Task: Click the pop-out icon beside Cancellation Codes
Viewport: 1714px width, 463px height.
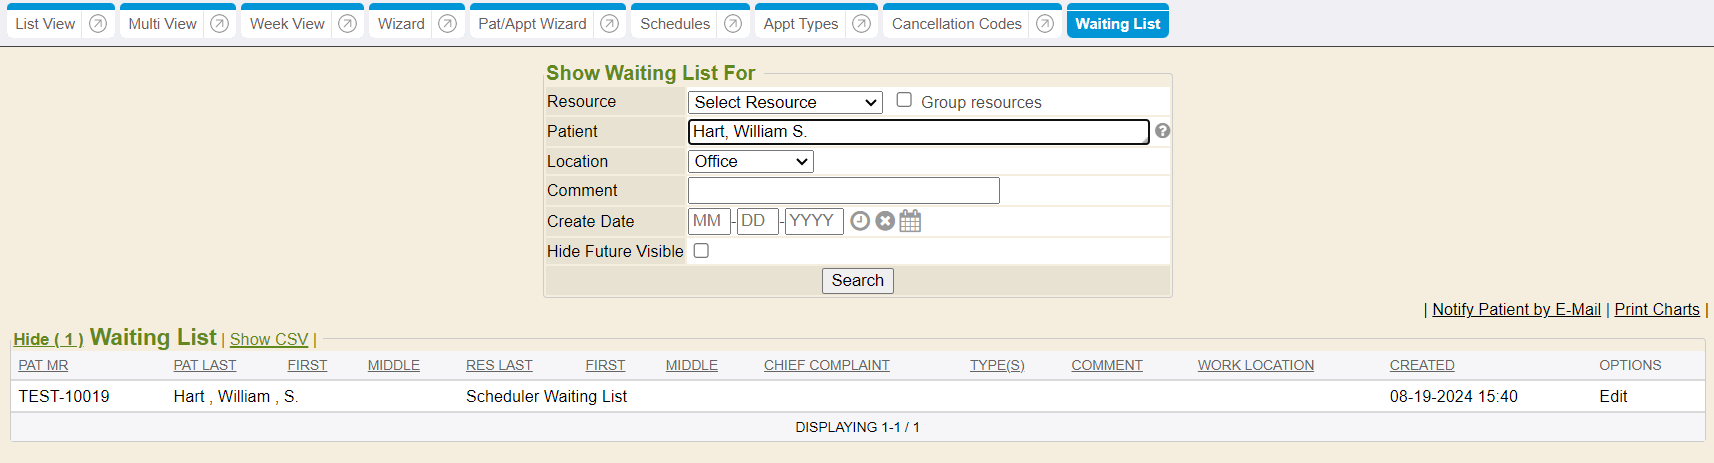Action: tap(1045, 24)
